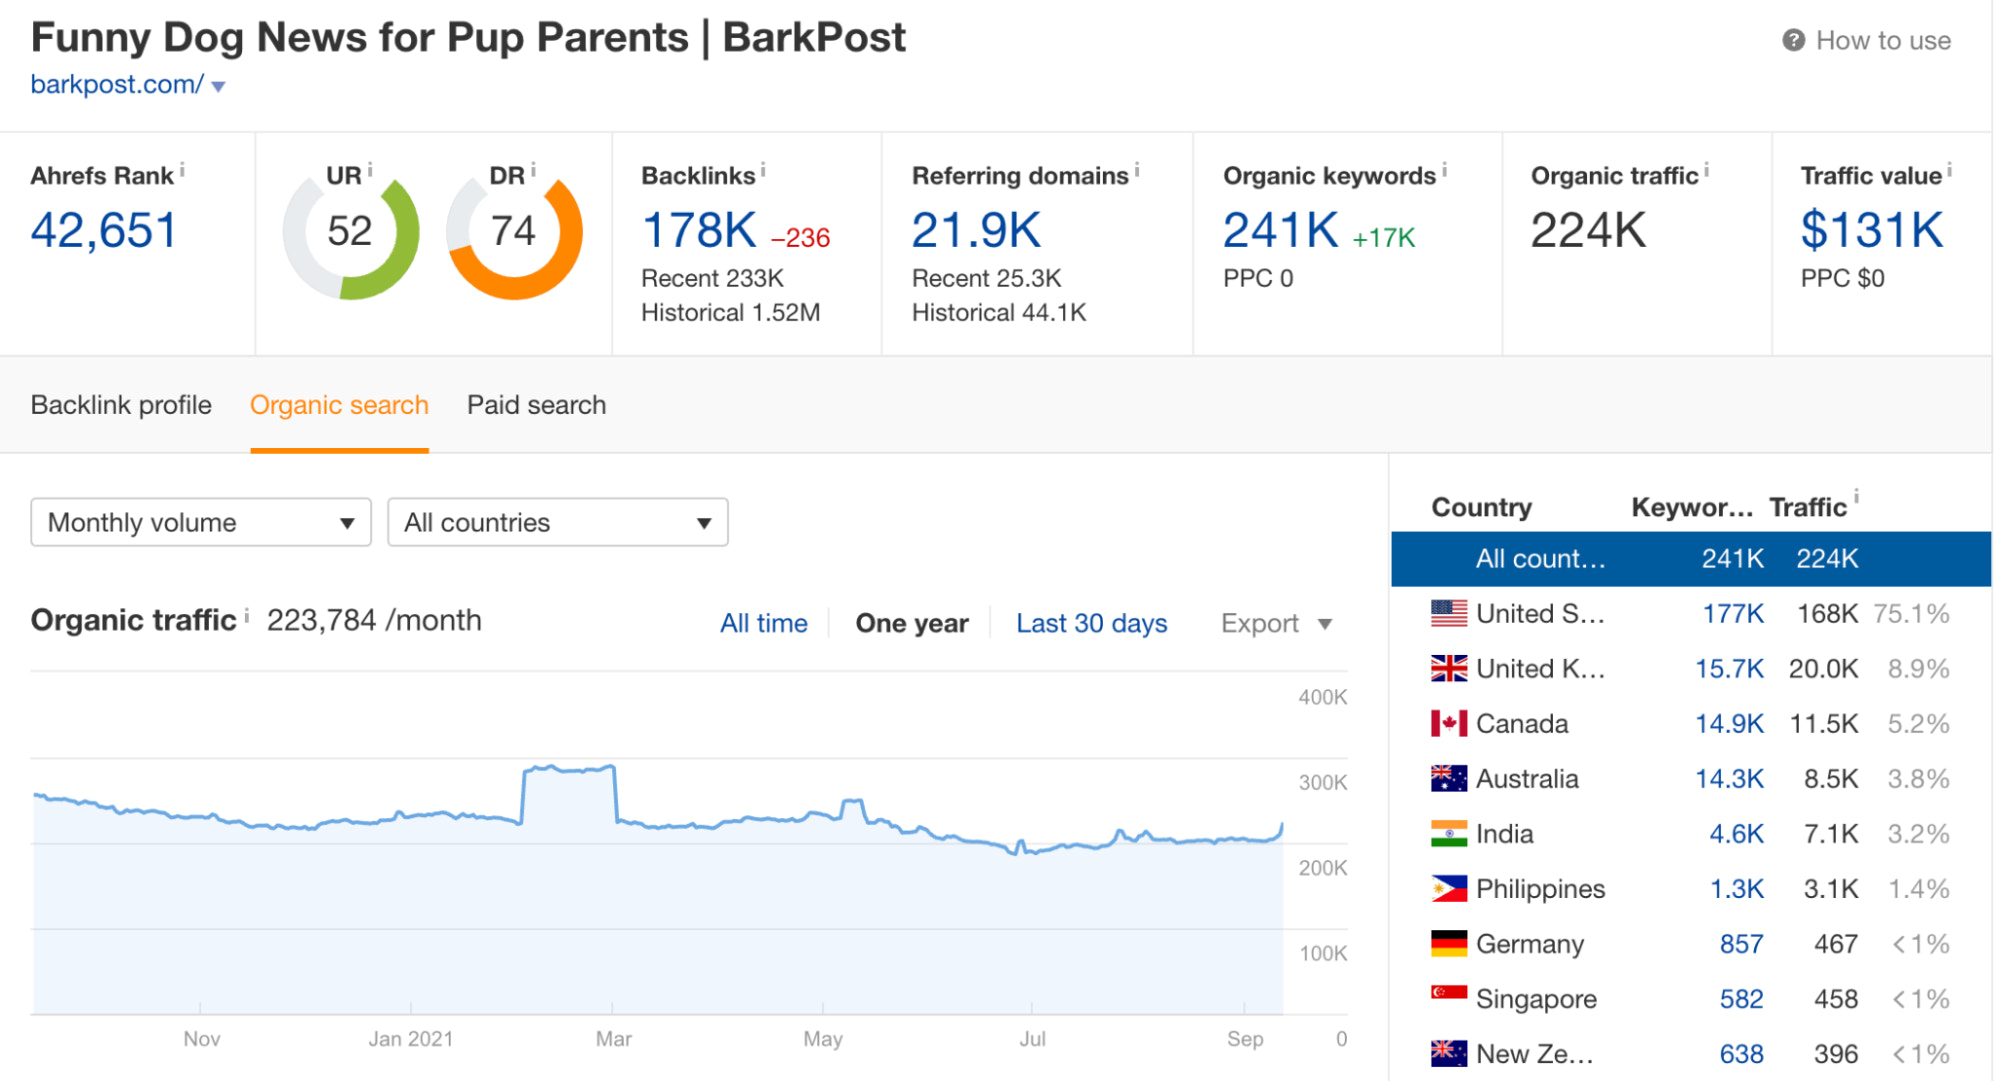Image resolution: width=1999 pixels, height=1081 pixels.
Task: Click the United States flag icon
Action: point(1449,613)
